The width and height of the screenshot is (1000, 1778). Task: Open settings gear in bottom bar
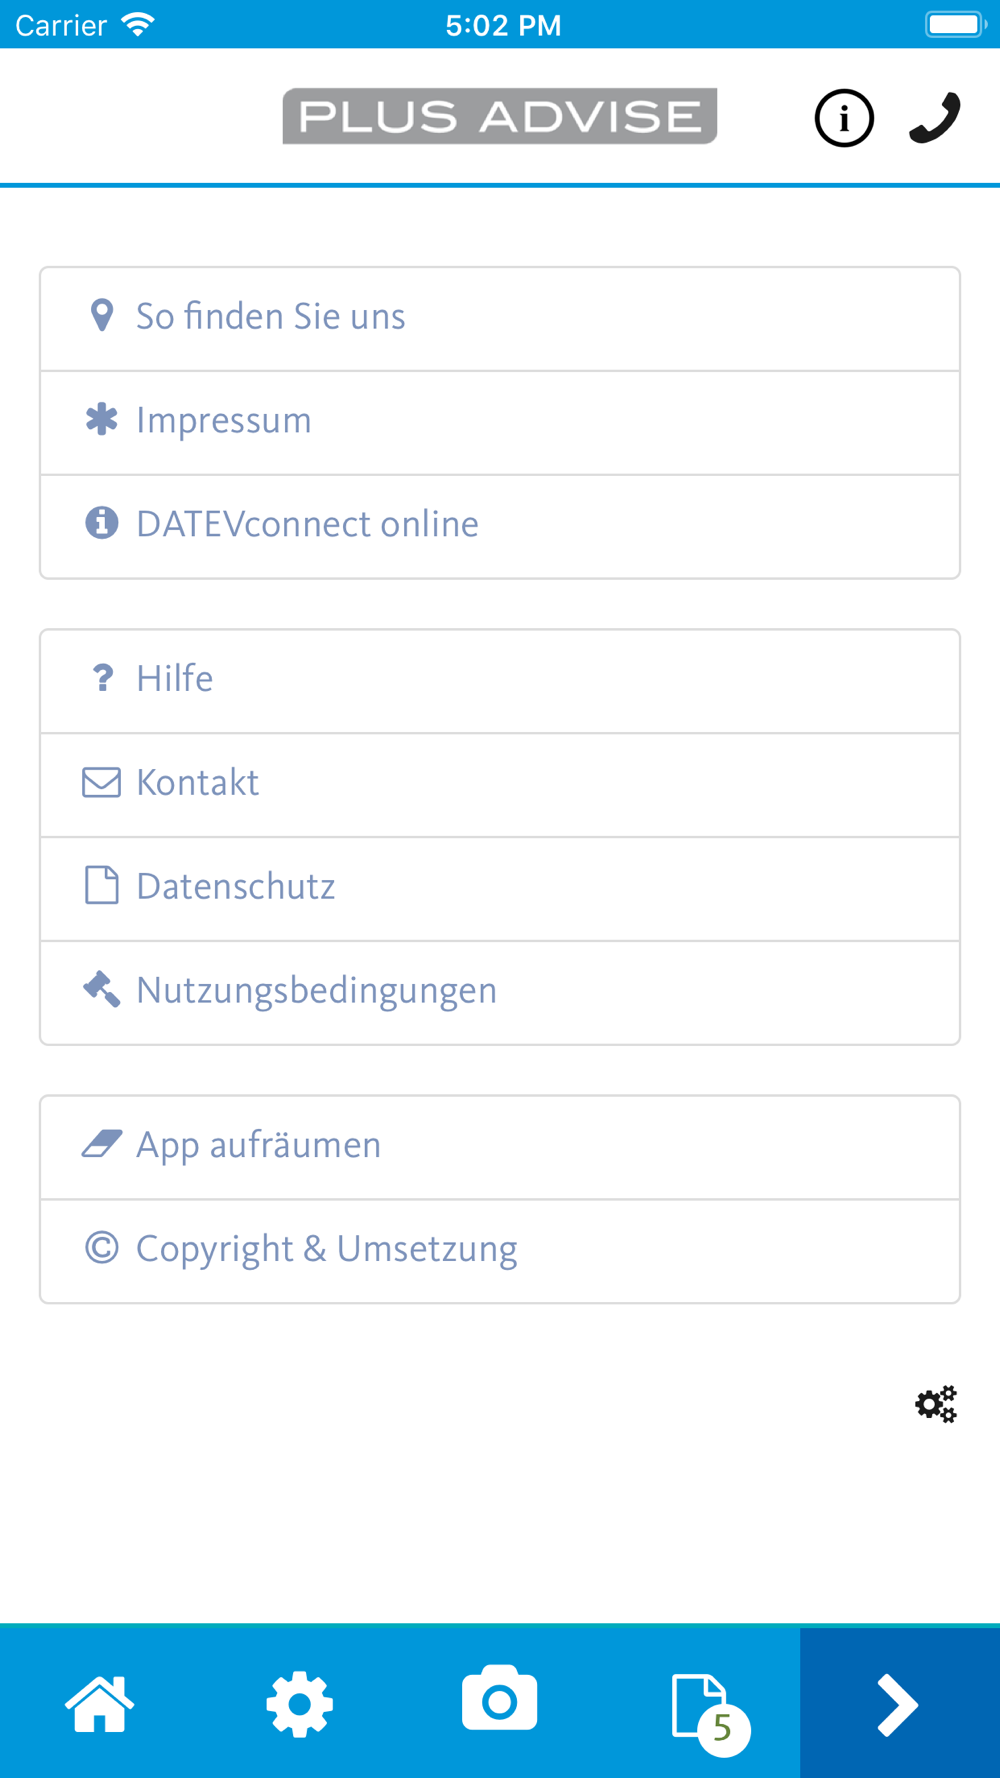pyautogui.click(x=300, y=1703)
